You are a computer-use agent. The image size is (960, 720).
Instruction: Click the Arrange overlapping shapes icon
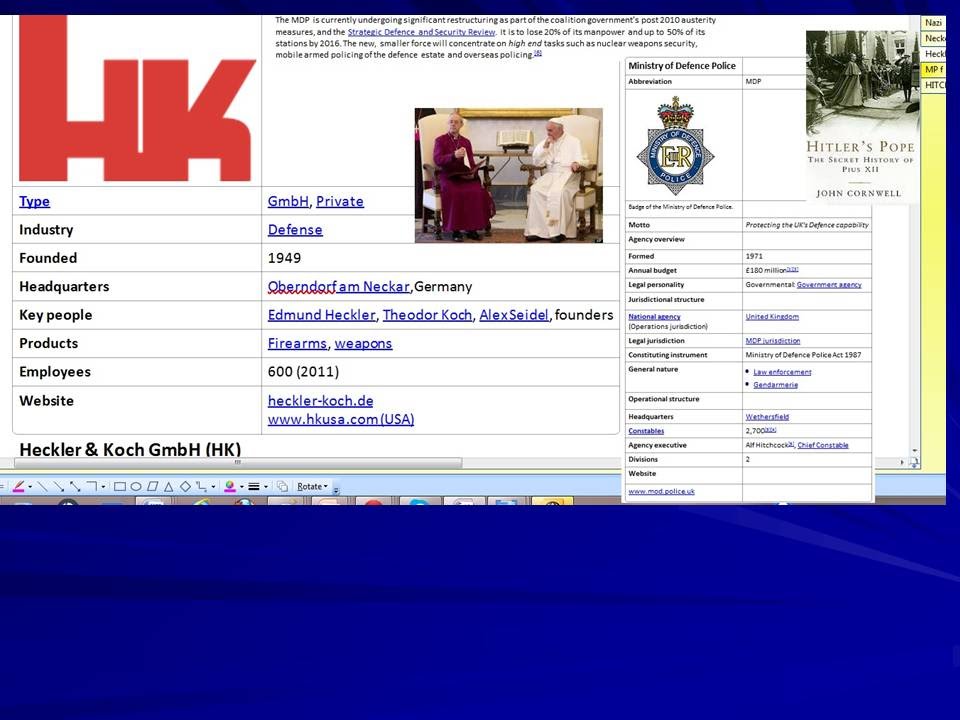tap(282, 487)
